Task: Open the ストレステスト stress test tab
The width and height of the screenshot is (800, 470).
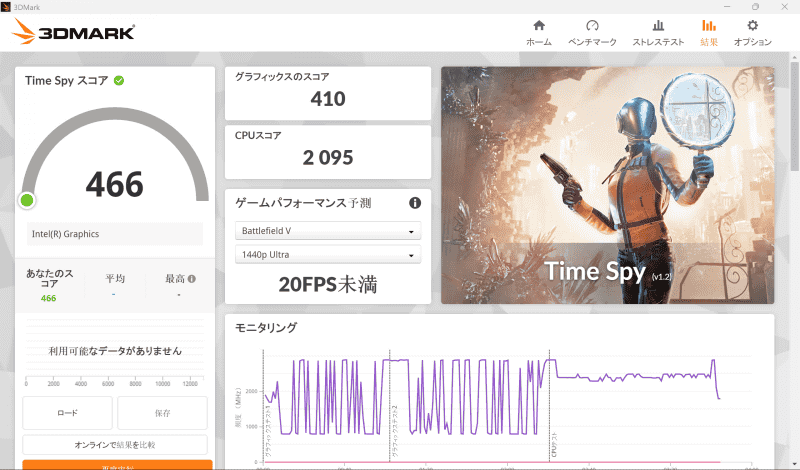Action: [658, 33]
